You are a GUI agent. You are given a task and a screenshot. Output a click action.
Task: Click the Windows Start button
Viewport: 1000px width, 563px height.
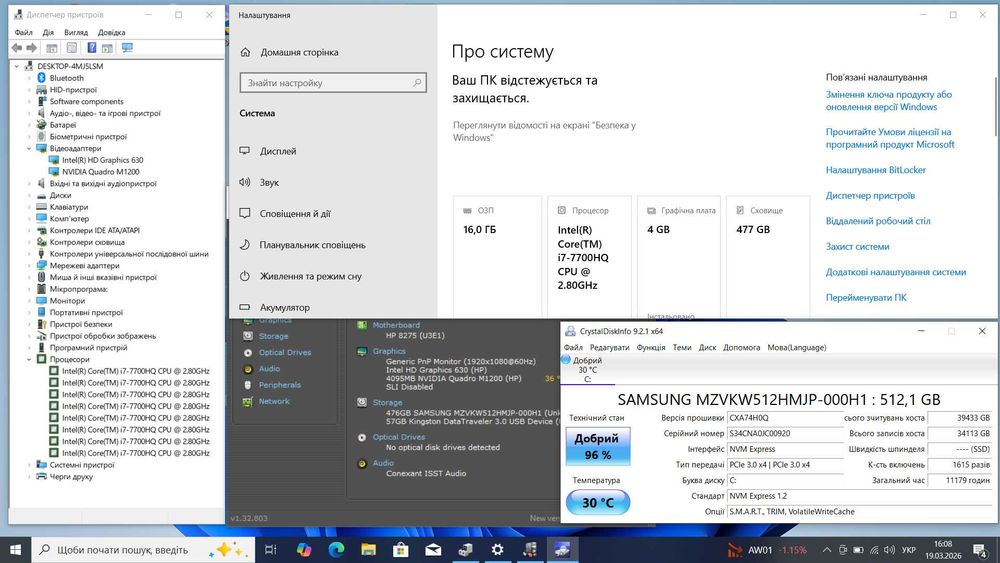point(15,550)
